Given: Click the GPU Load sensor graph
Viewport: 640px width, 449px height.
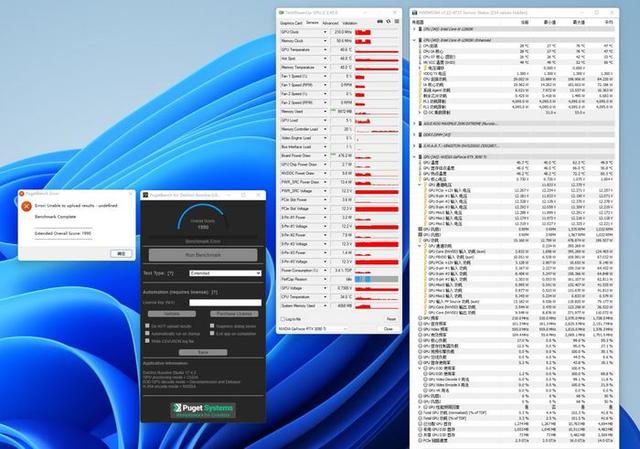Looking at the screenshot, I should tap(376, 120).
